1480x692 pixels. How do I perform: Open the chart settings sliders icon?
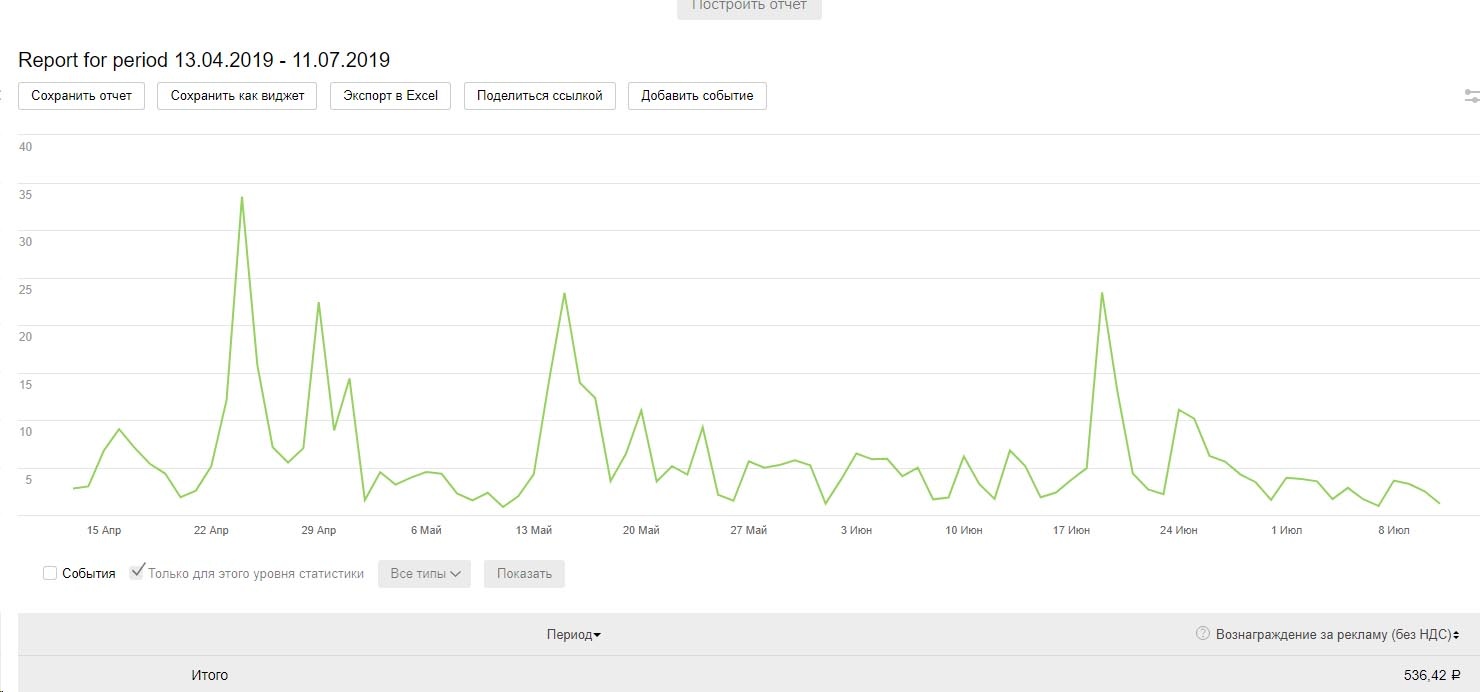[1471, 96]
